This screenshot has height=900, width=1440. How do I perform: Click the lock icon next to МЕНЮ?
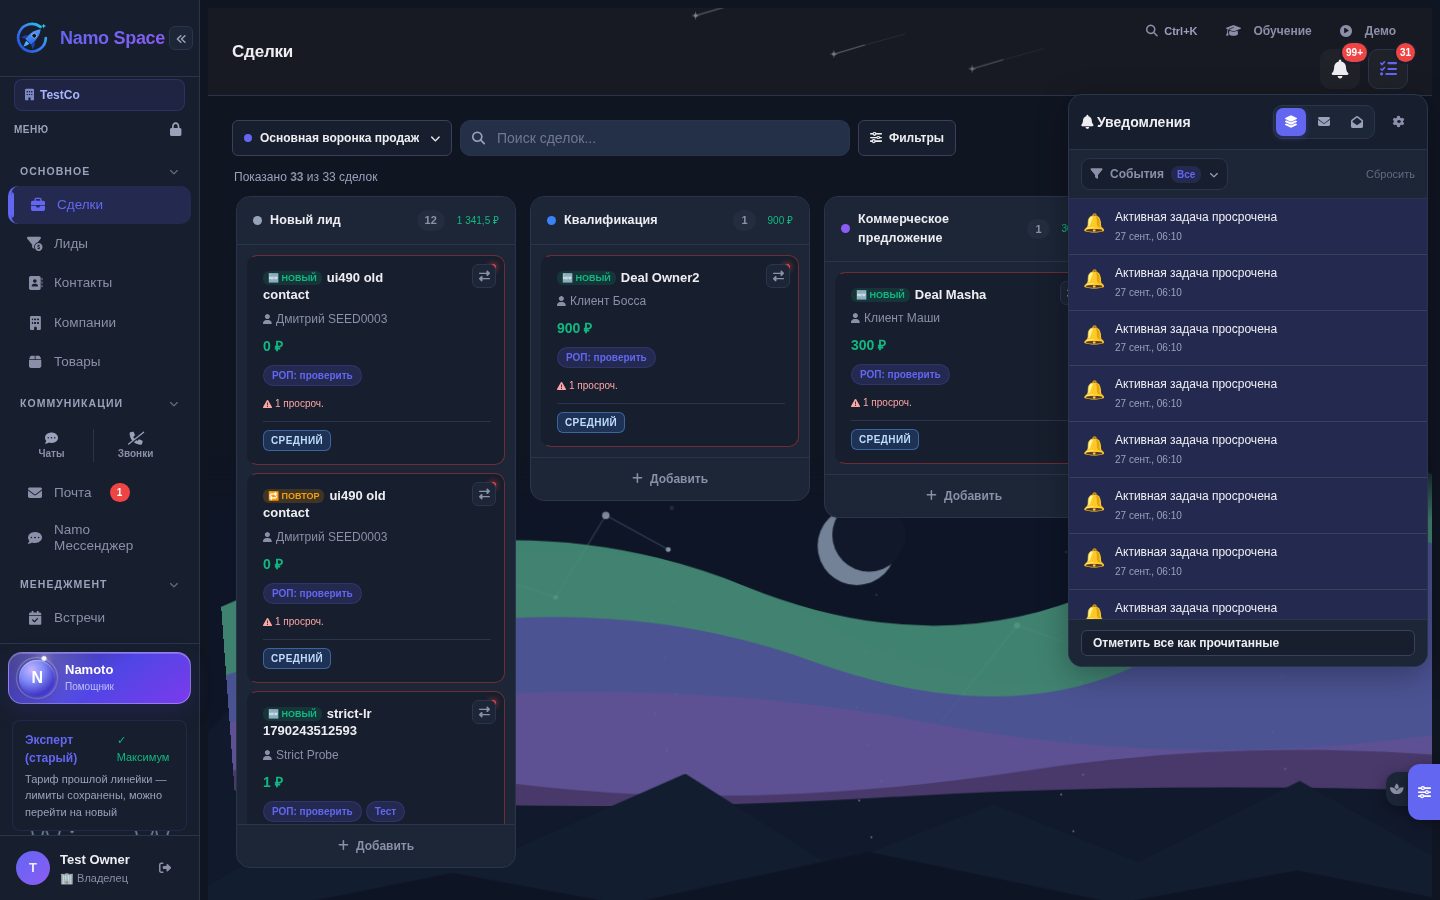pos(176,129)
